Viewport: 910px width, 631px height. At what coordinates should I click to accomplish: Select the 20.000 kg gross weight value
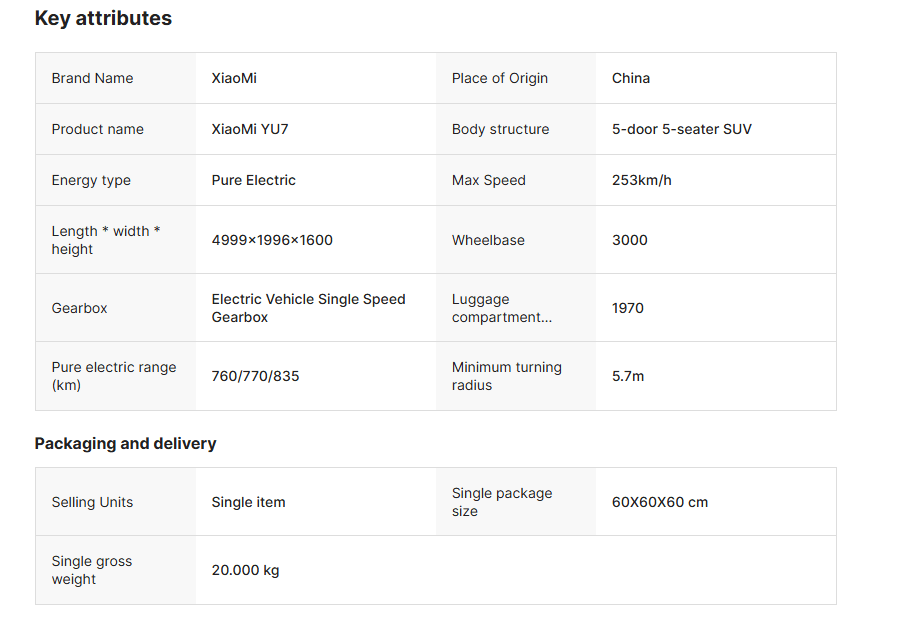pyautogui.click(x=245, y=570)
